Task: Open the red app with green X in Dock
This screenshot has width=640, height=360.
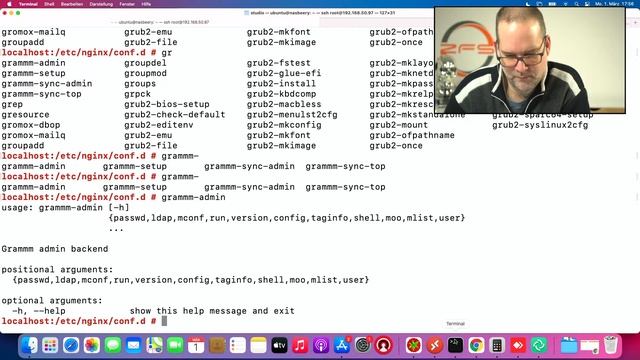Action: coord(413,345)
